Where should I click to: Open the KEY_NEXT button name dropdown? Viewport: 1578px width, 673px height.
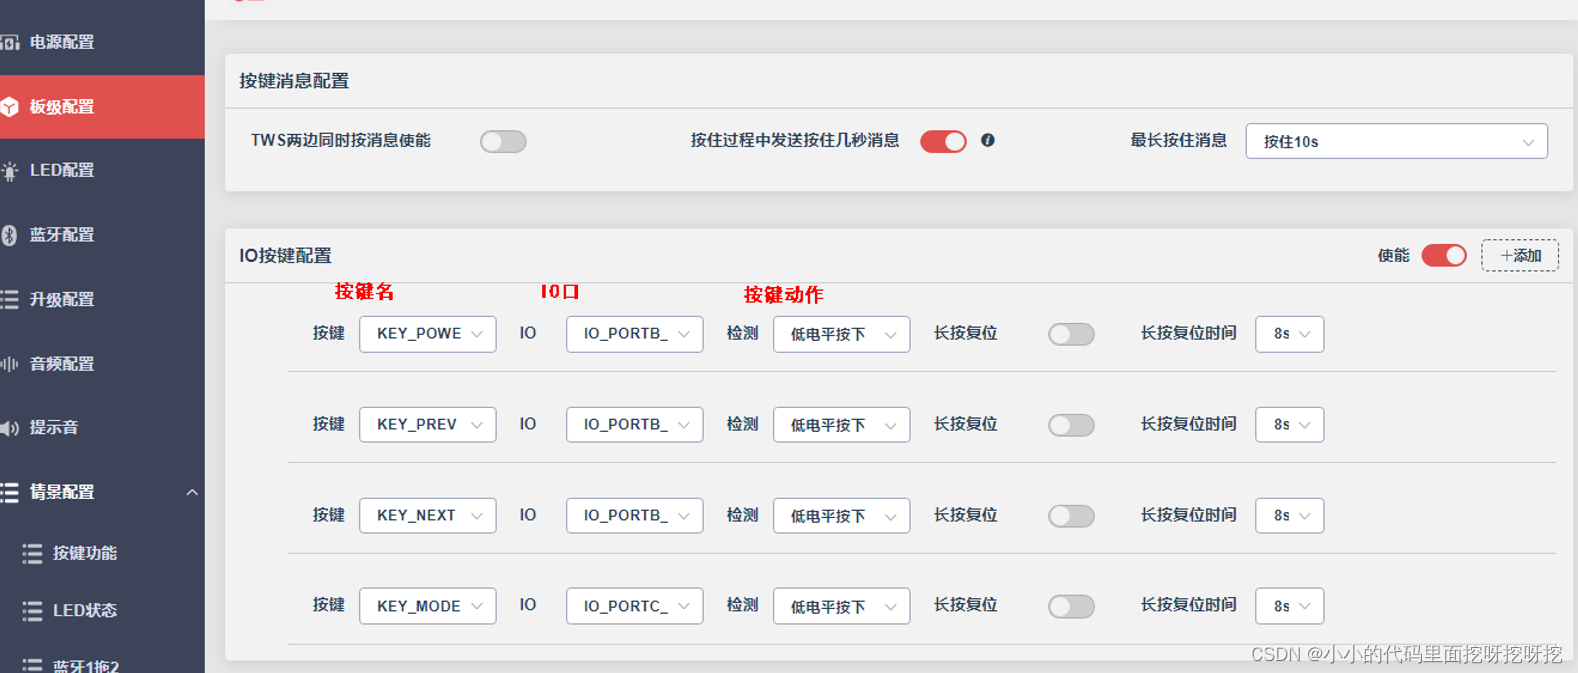427,515
